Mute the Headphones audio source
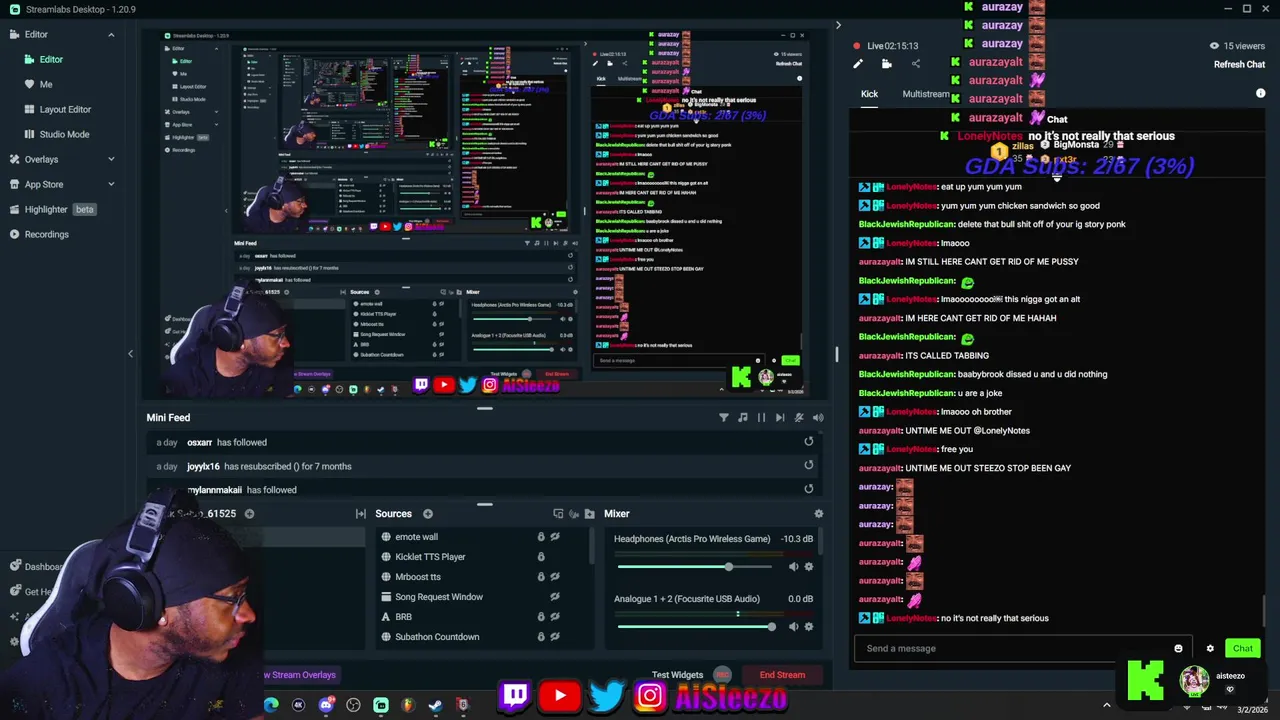The width and height of the screenshot is (1280, 720). (x=793, y=567)
